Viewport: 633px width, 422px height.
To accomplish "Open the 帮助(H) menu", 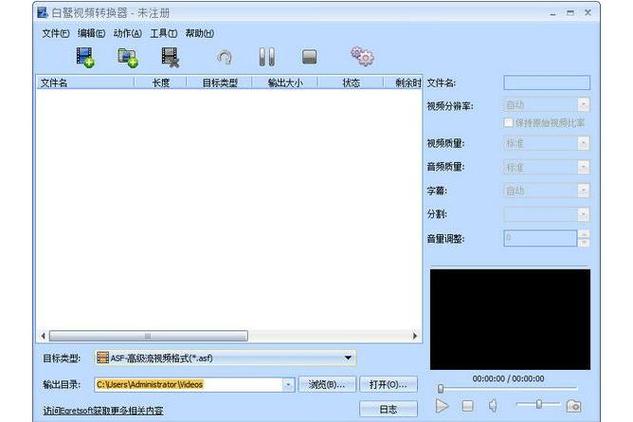I will coord(199,33).
